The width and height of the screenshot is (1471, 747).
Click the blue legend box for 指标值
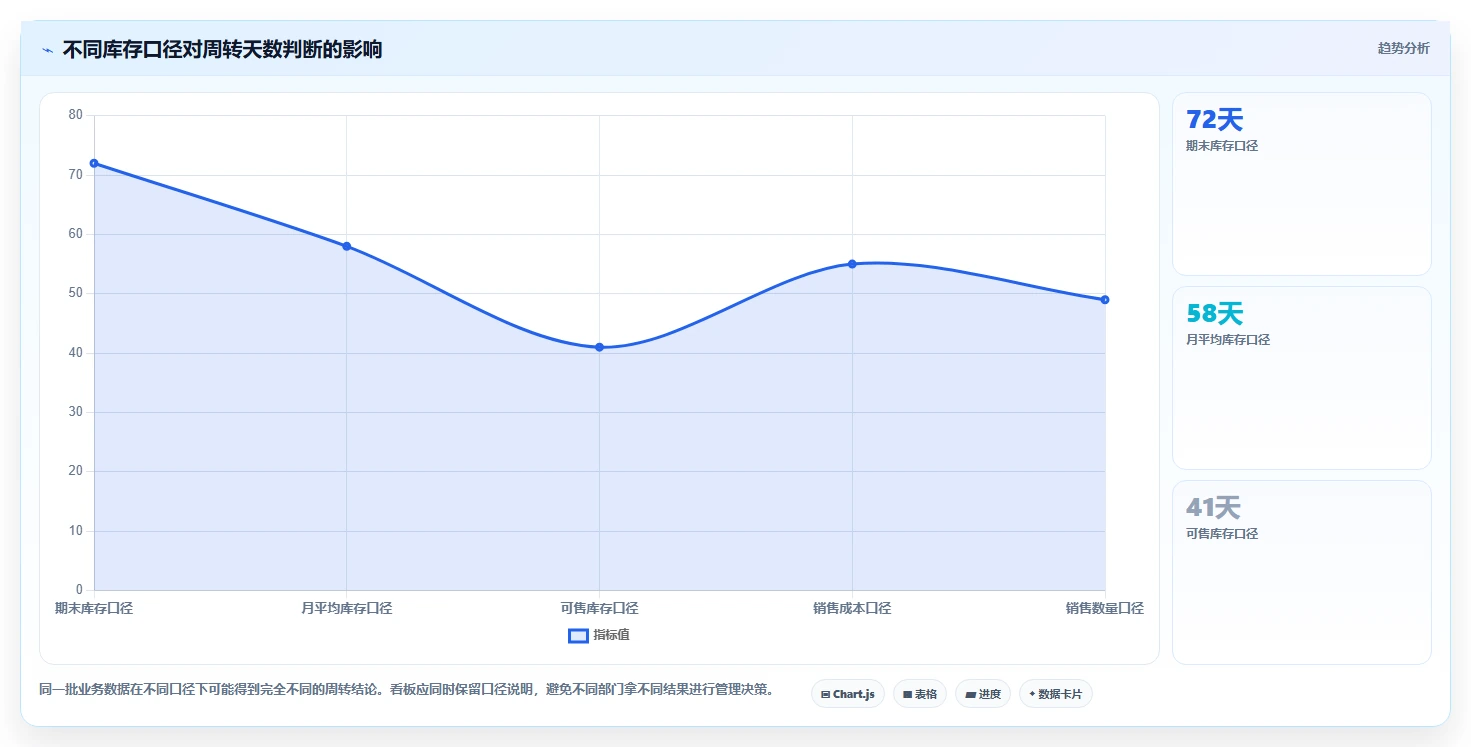click(x=578, y=635)
